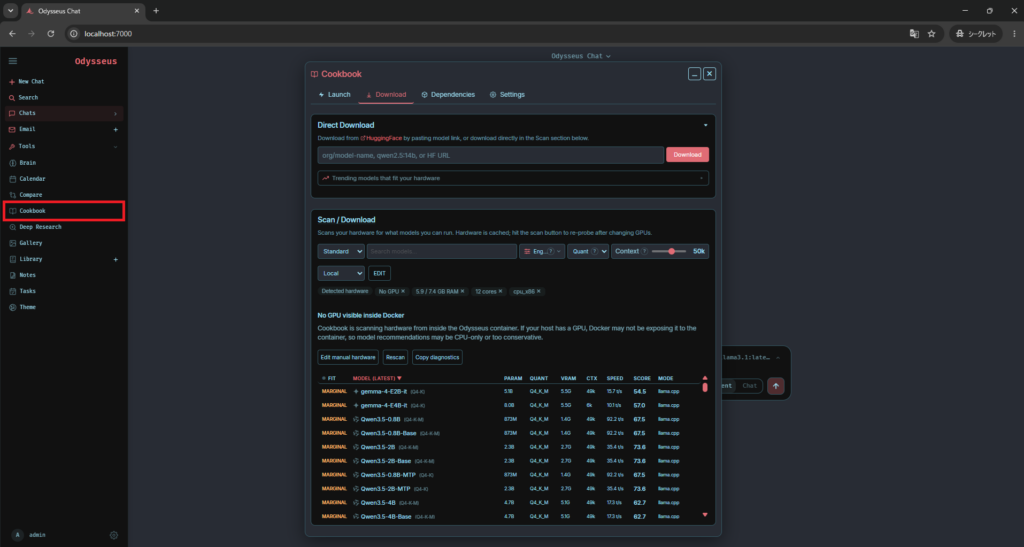Image resolution: width=1024 pixels, height=547 pixels.
Task: Click the admin user avatar
Action: (18, 535)
